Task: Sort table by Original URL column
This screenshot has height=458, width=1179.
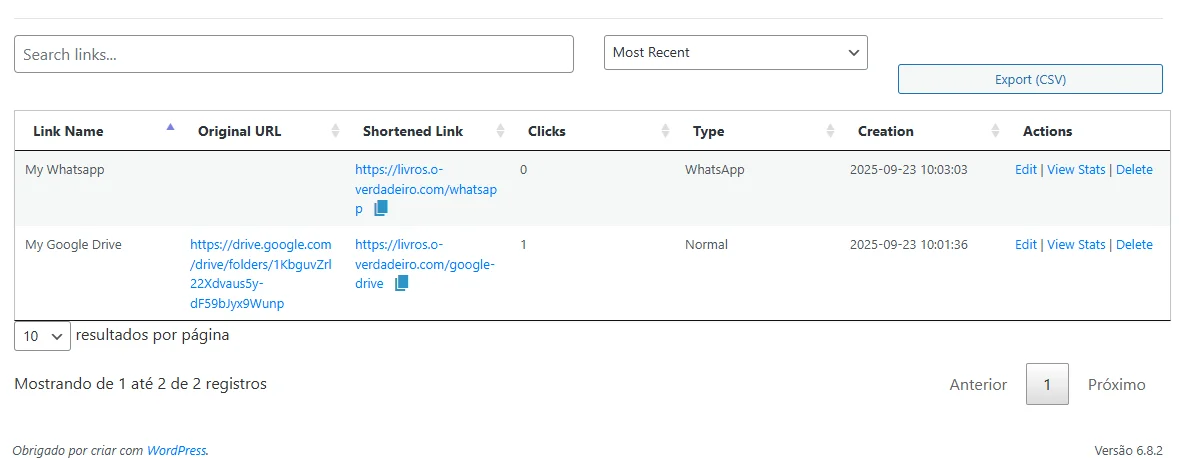Action: pos(262,131)
